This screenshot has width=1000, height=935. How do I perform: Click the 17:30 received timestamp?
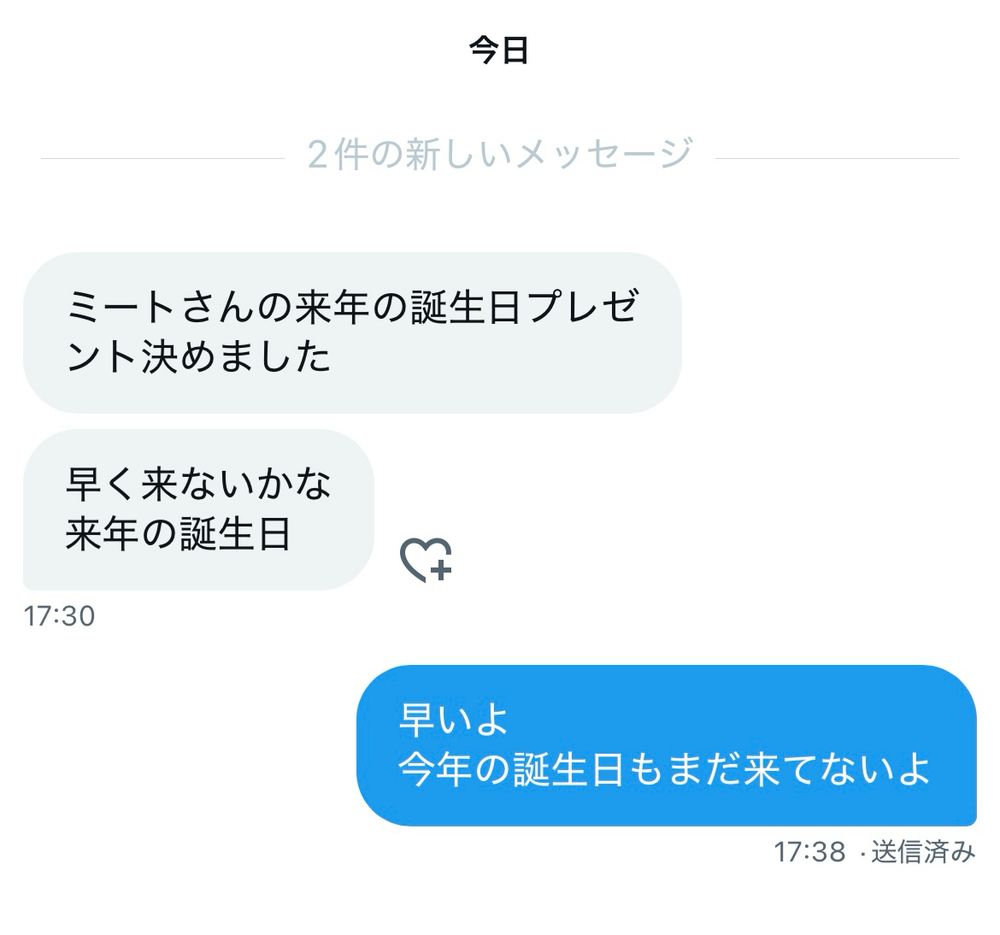tap(59, 616)
